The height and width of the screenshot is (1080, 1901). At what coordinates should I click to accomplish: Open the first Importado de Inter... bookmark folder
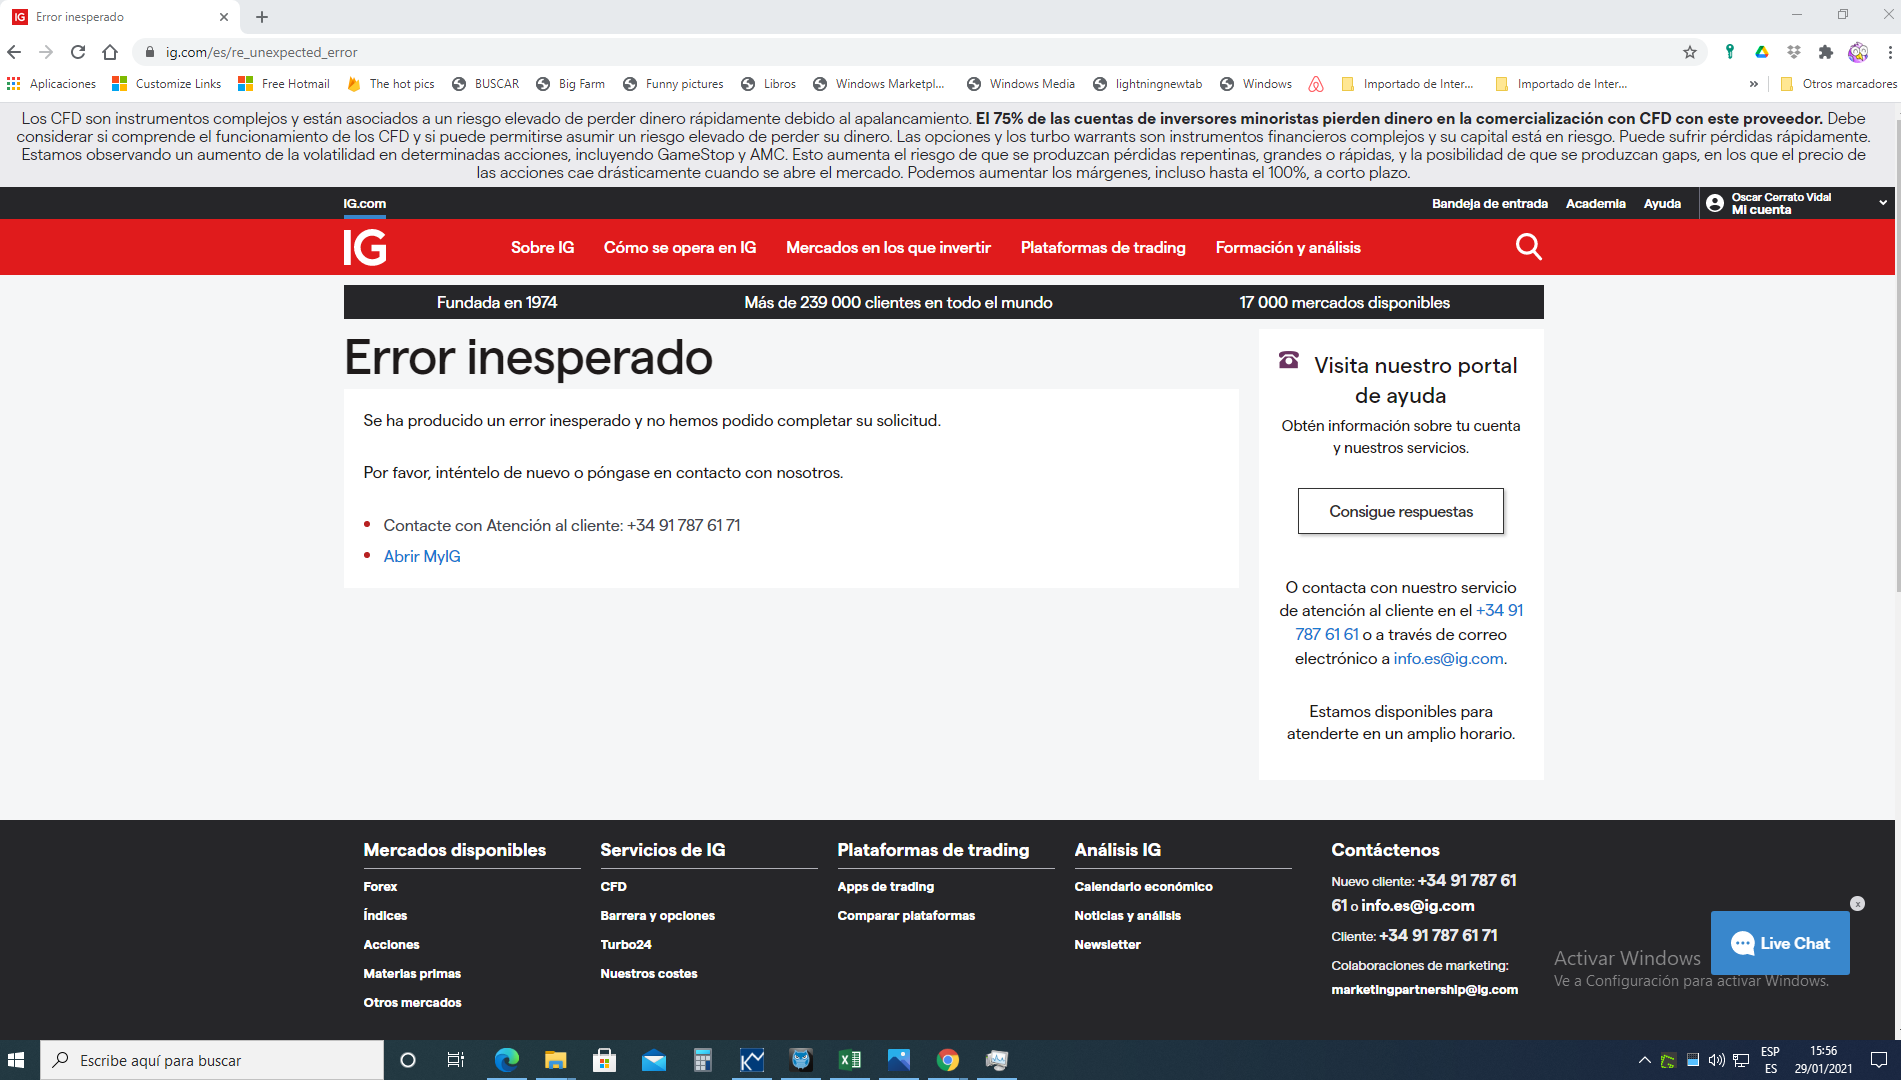click(x=1407, y=84)
